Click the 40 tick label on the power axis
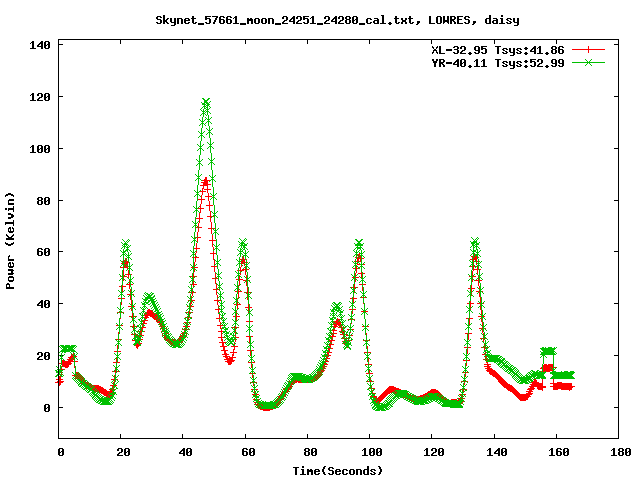Image resolution: width=640 pixels, height=480 pixels. 44,304
